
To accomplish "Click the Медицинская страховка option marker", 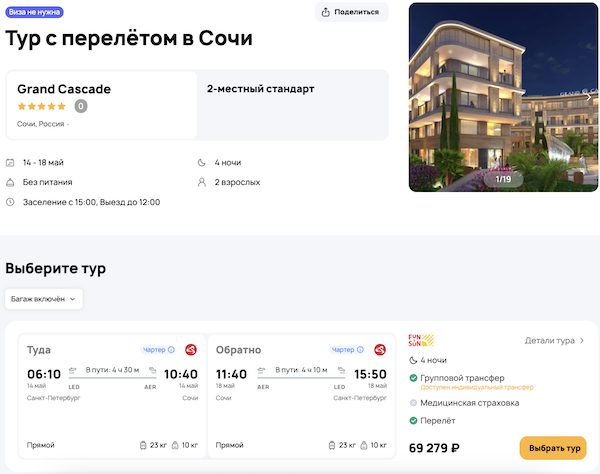I will [x=414, y=403].
